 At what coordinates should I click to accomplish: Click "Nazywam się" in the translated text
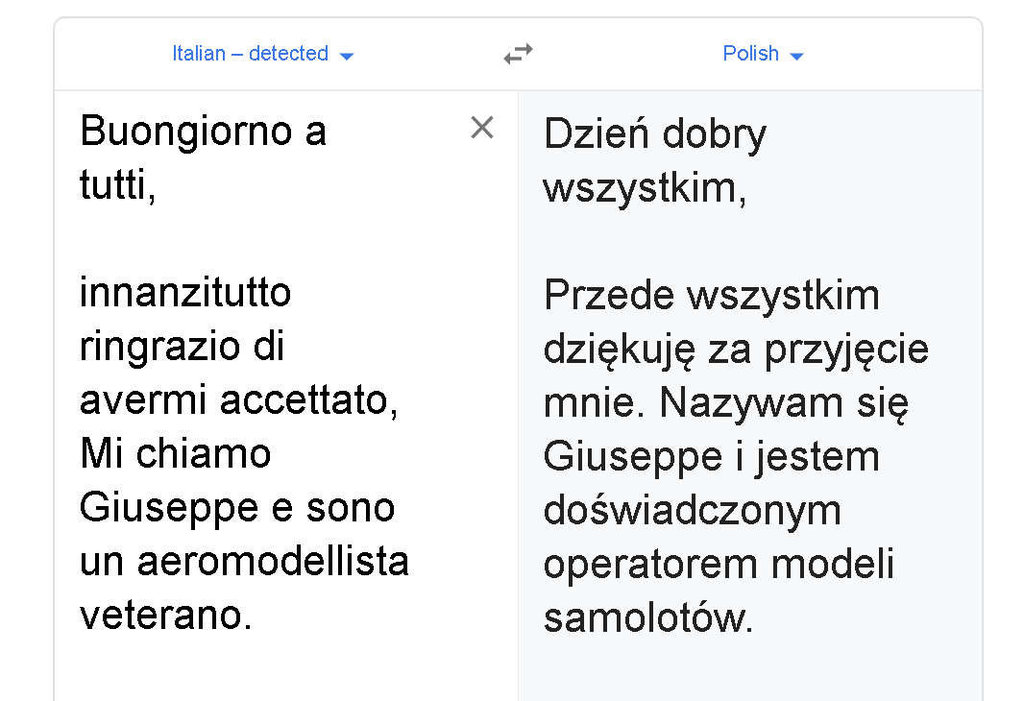tap(783, 403)
